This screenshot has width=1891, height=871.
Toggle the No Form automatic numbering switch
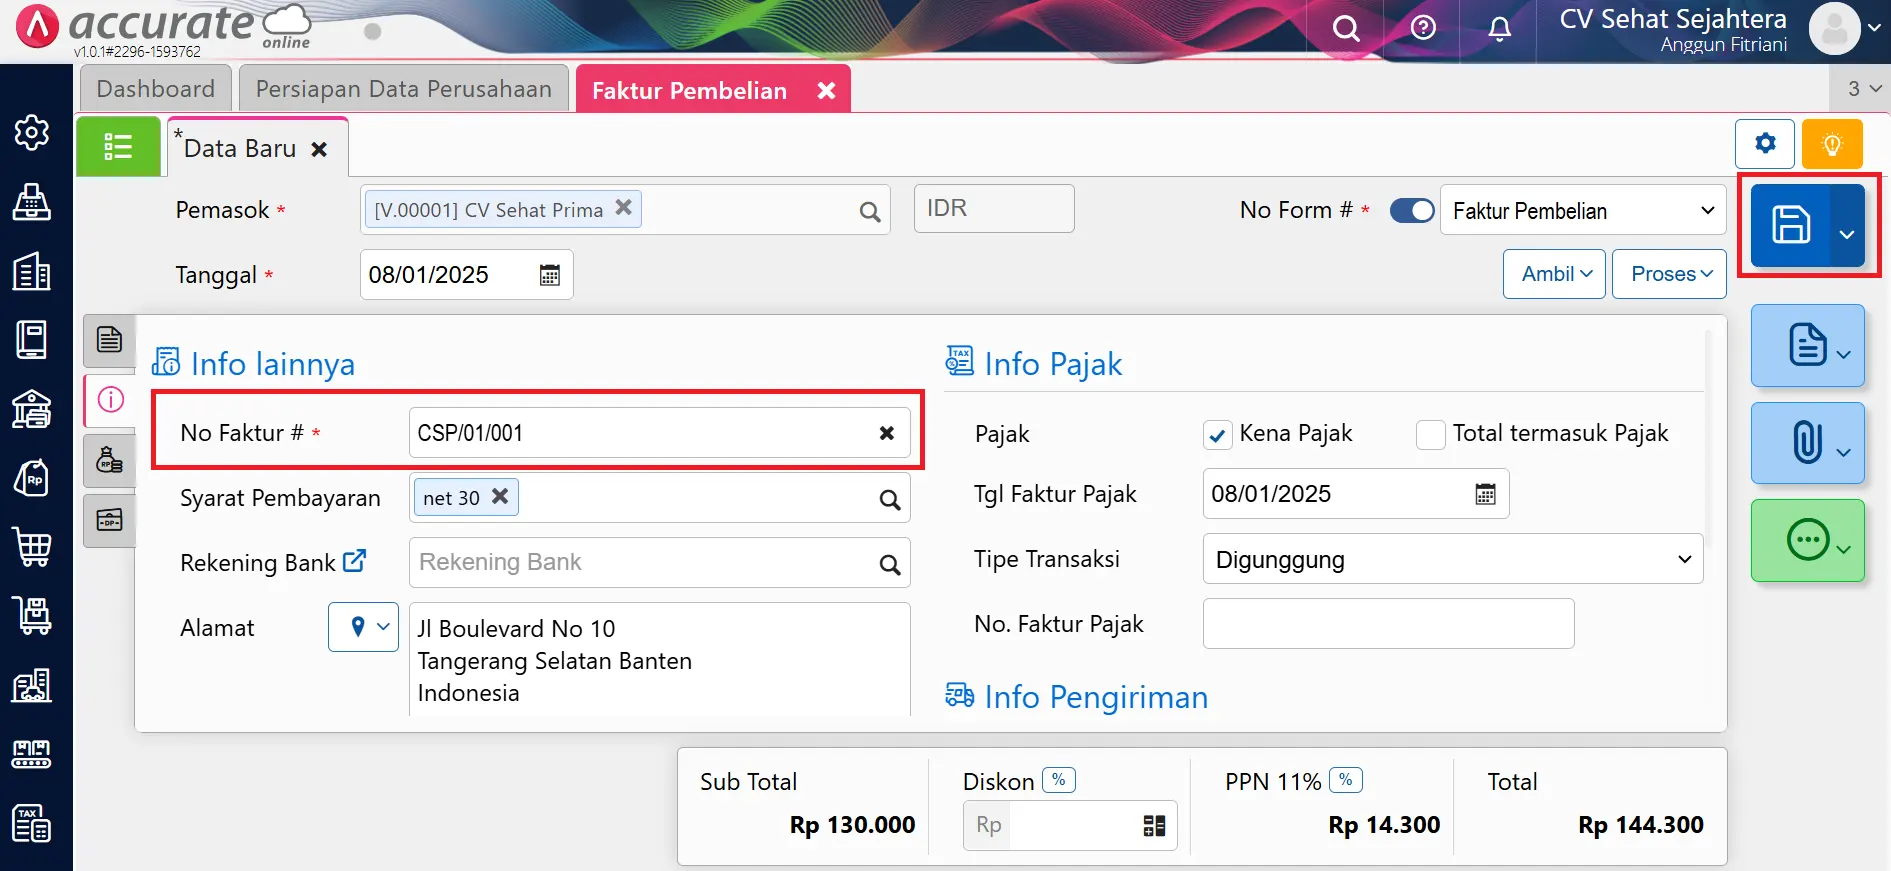(1412, 211)
